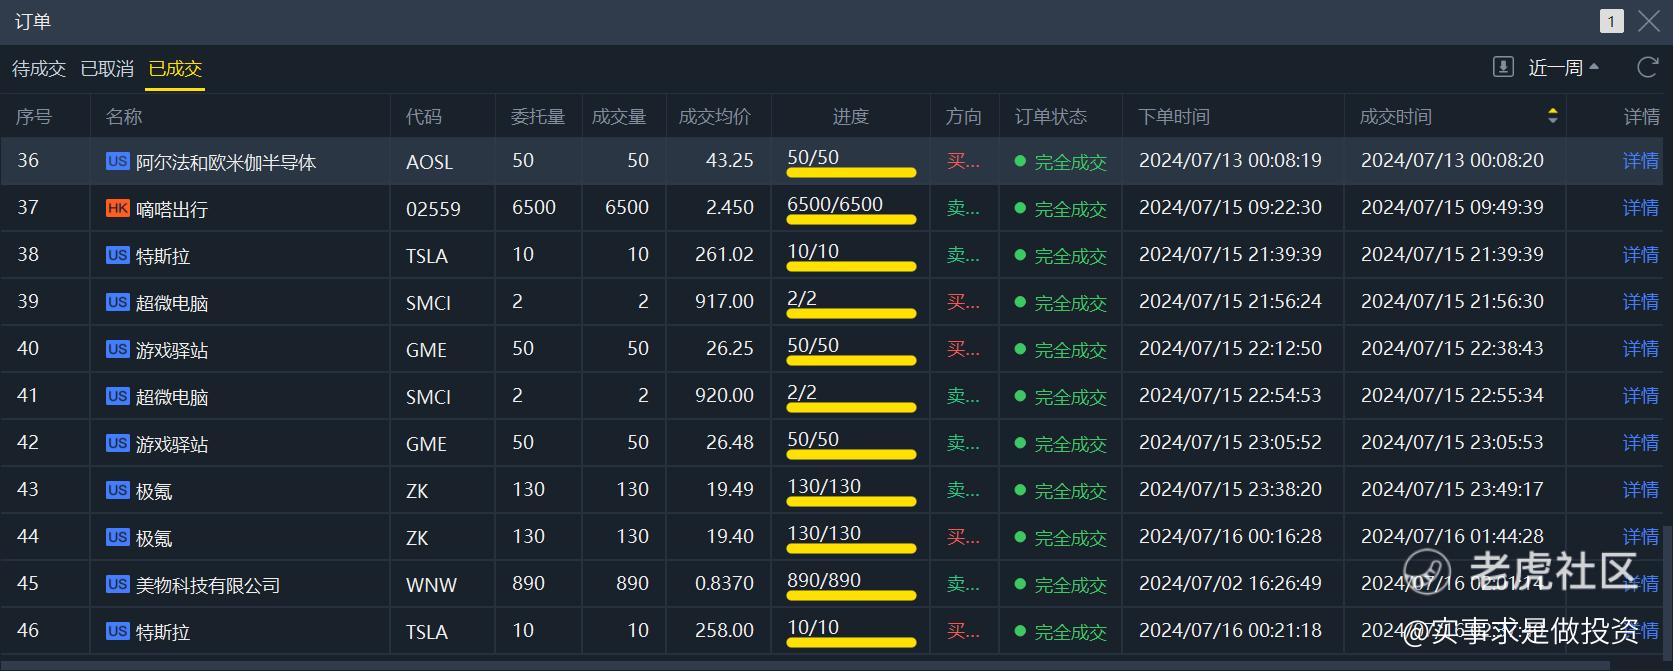The image size is (1673, 671).
Task: Switch to the 已取消 tab
Action: (107, 68)
